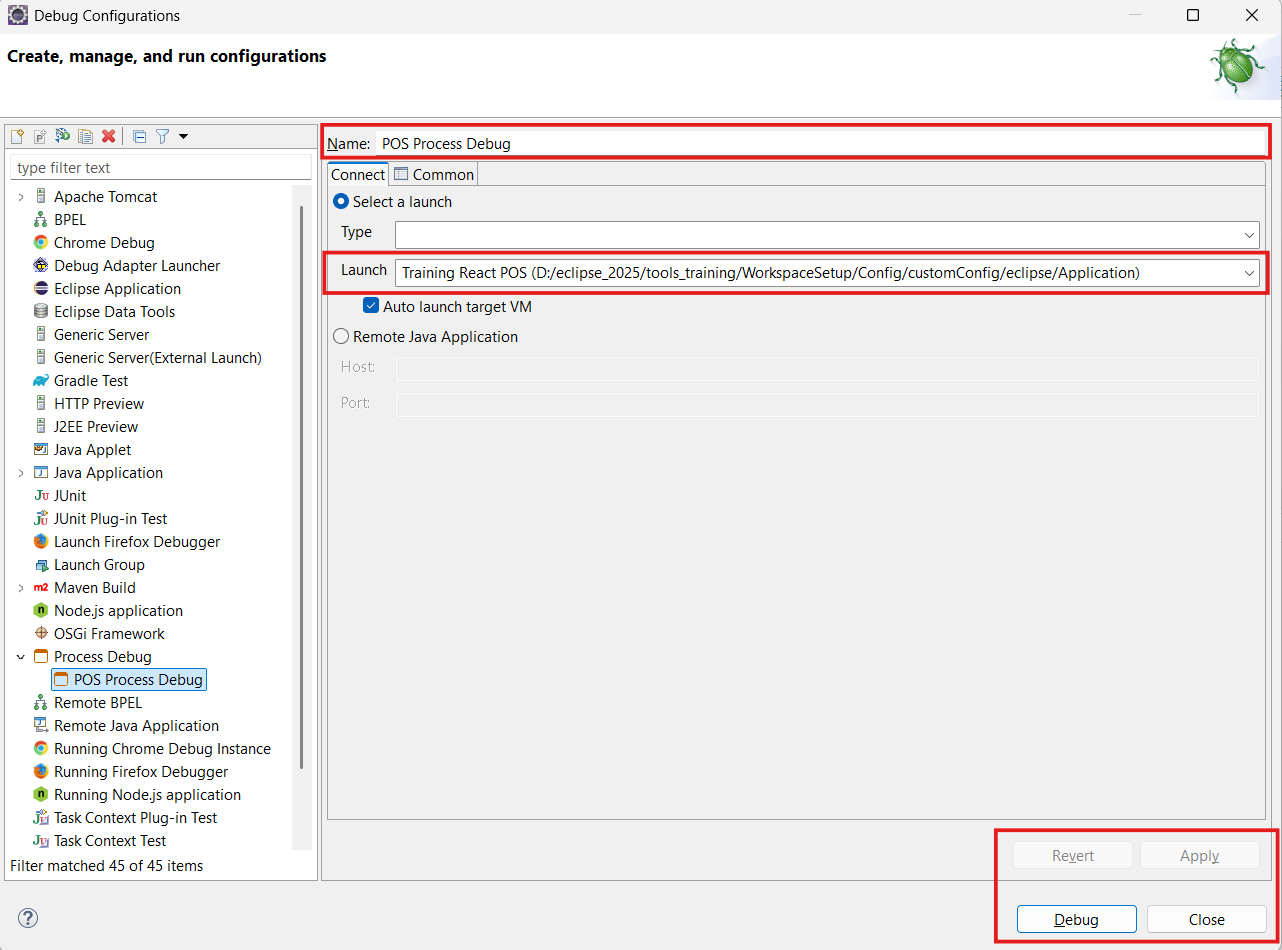The image size is (1282, 950).
Task: Collapse the Process Debug tree node
Action: pyautogui.click(x=21, y=656)
